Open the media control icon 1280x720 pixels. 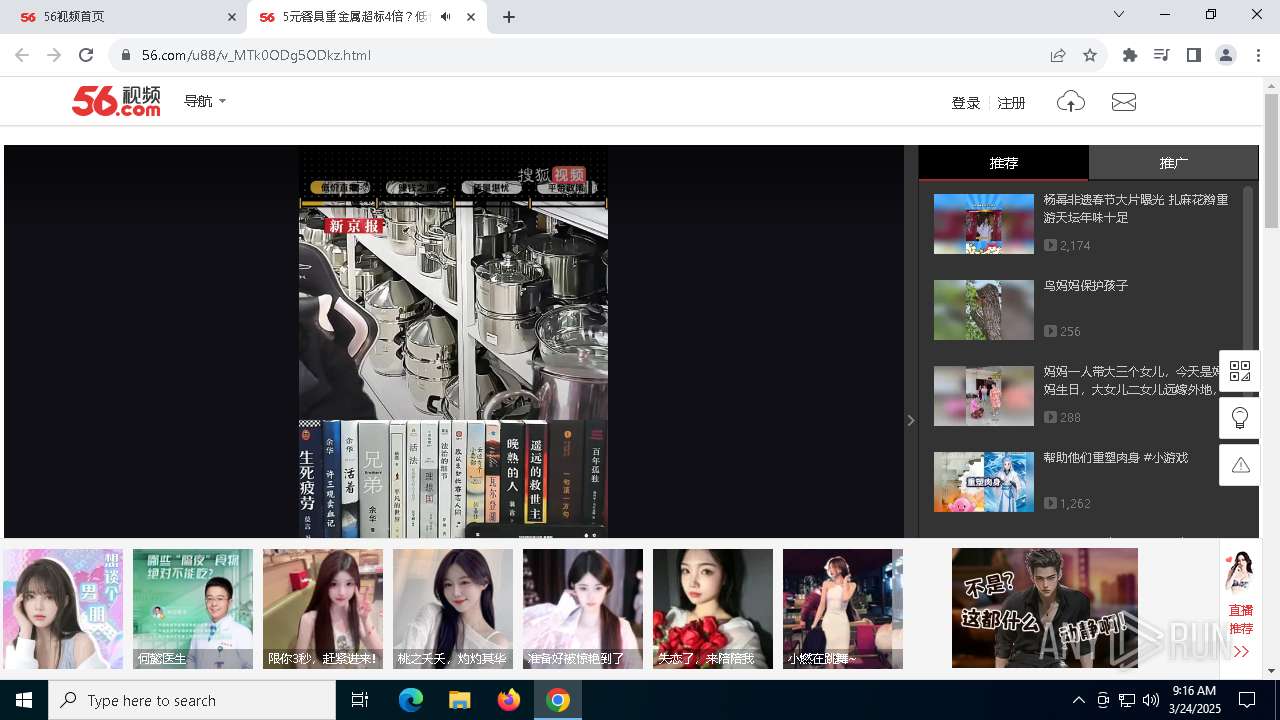click(1162, 55)
